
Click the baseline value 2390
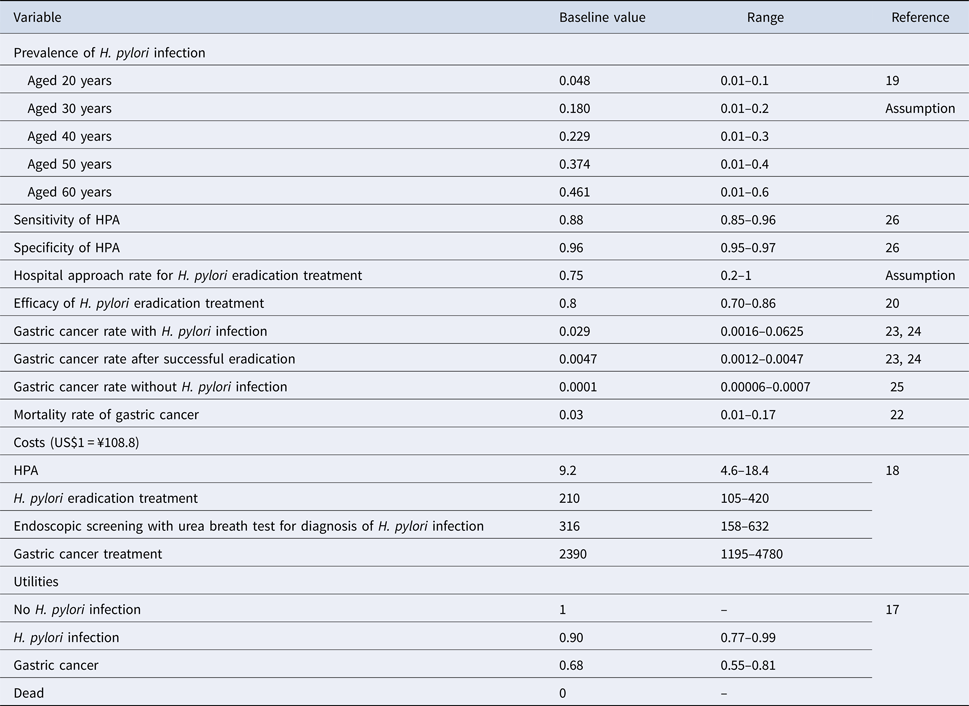(574, 553)
